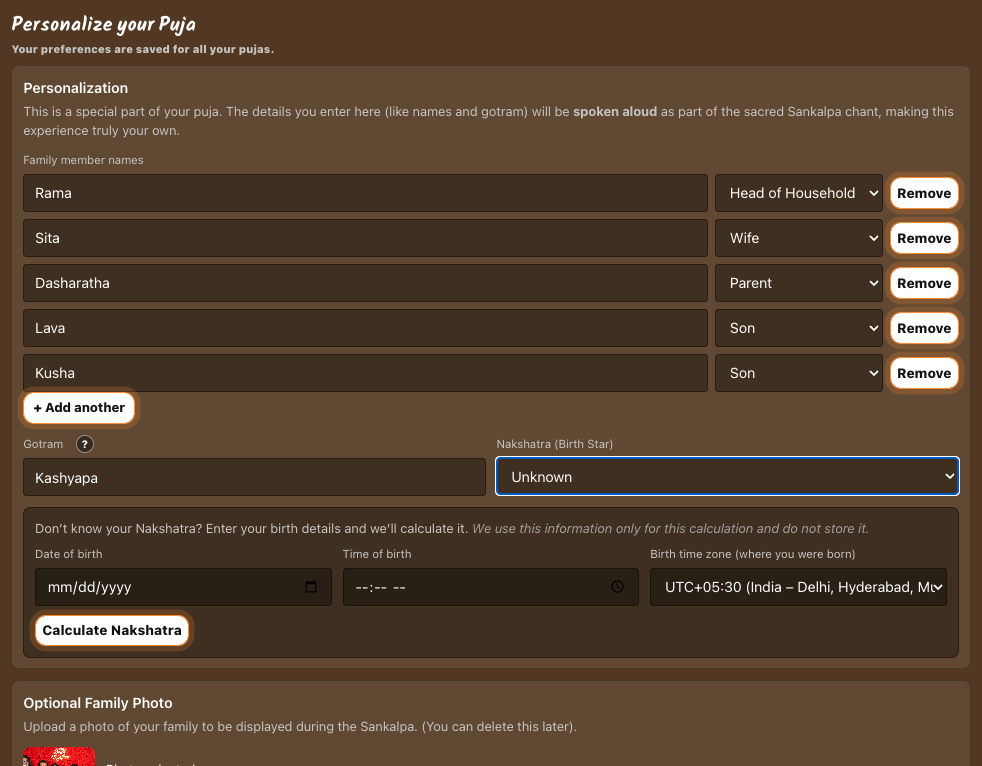Remove the Rama family member
This screenshot has width=982, height=766.
pyautogui.click(x=924, y=193)
